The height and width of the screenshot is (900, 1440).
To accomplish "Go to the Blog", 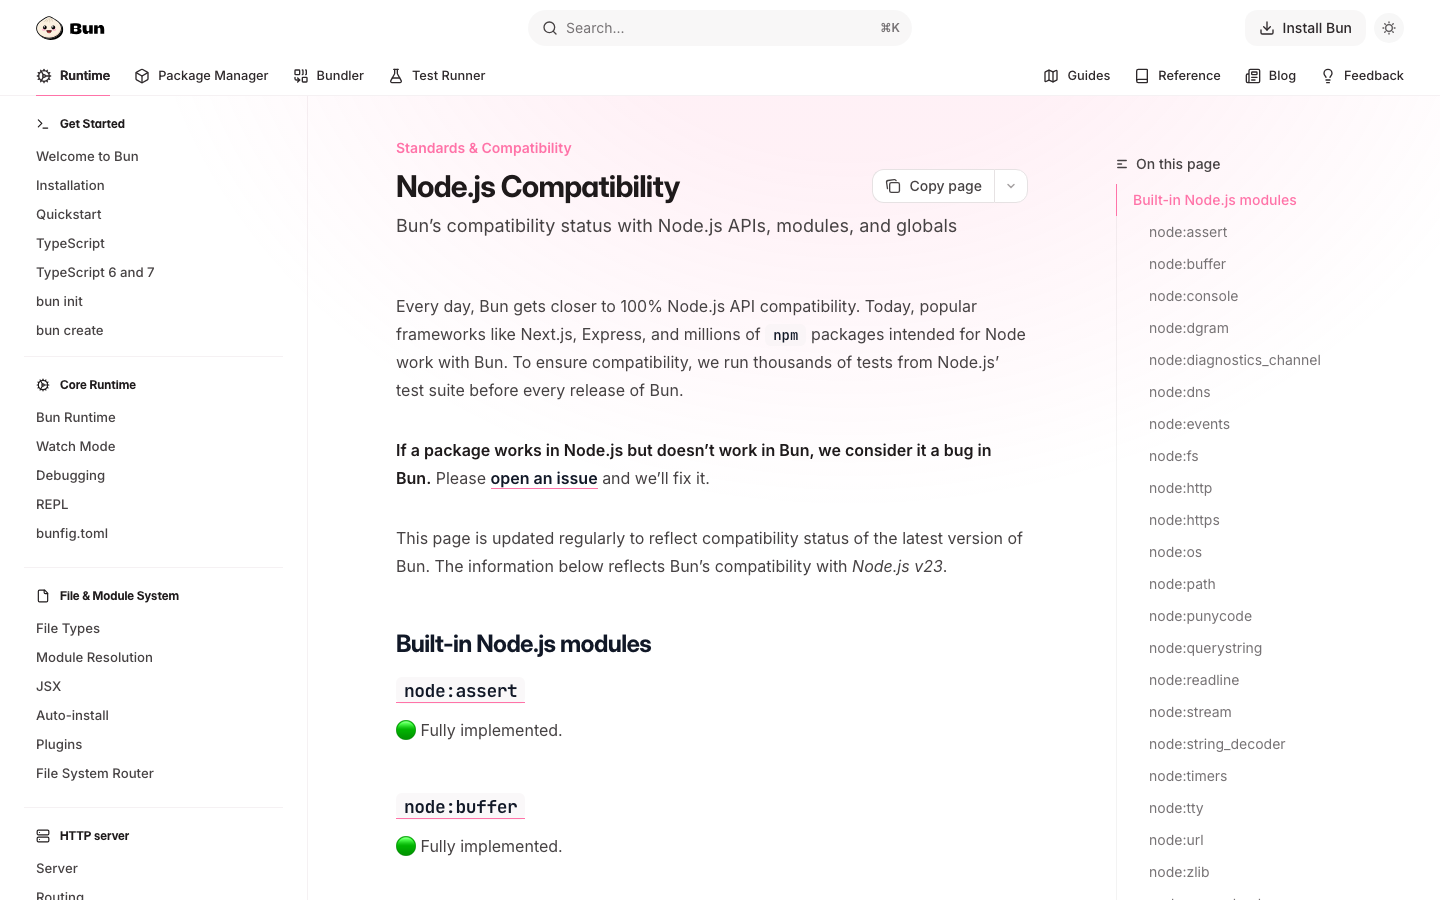I will coord(1271,76).
